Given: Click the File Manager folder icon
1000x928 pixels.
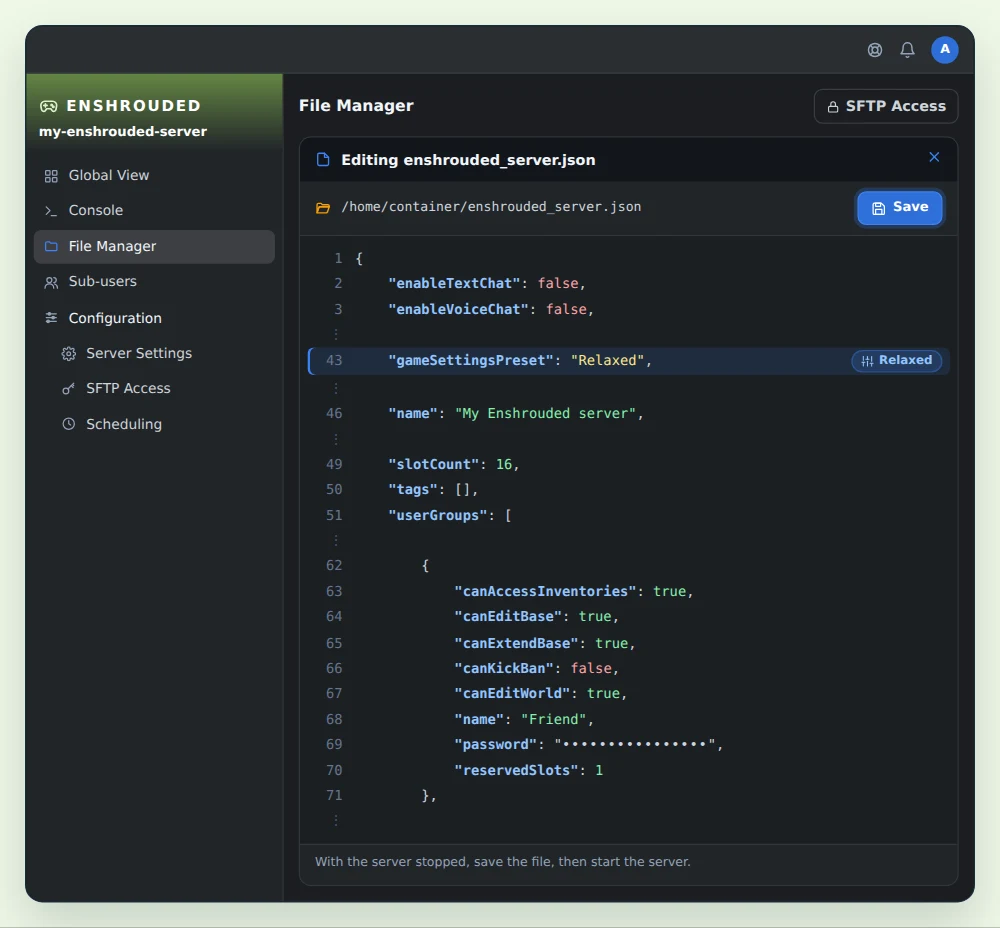Looking at the screenshot, I should click(x=51, y=246).
